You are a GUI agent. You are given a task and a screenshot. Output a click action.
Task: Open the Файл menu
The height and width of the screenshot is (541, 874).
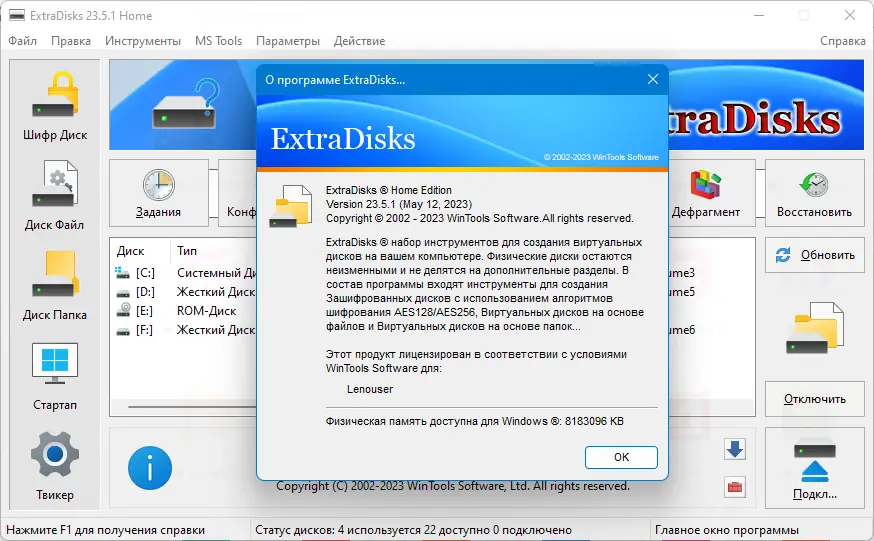click(22, 41)
